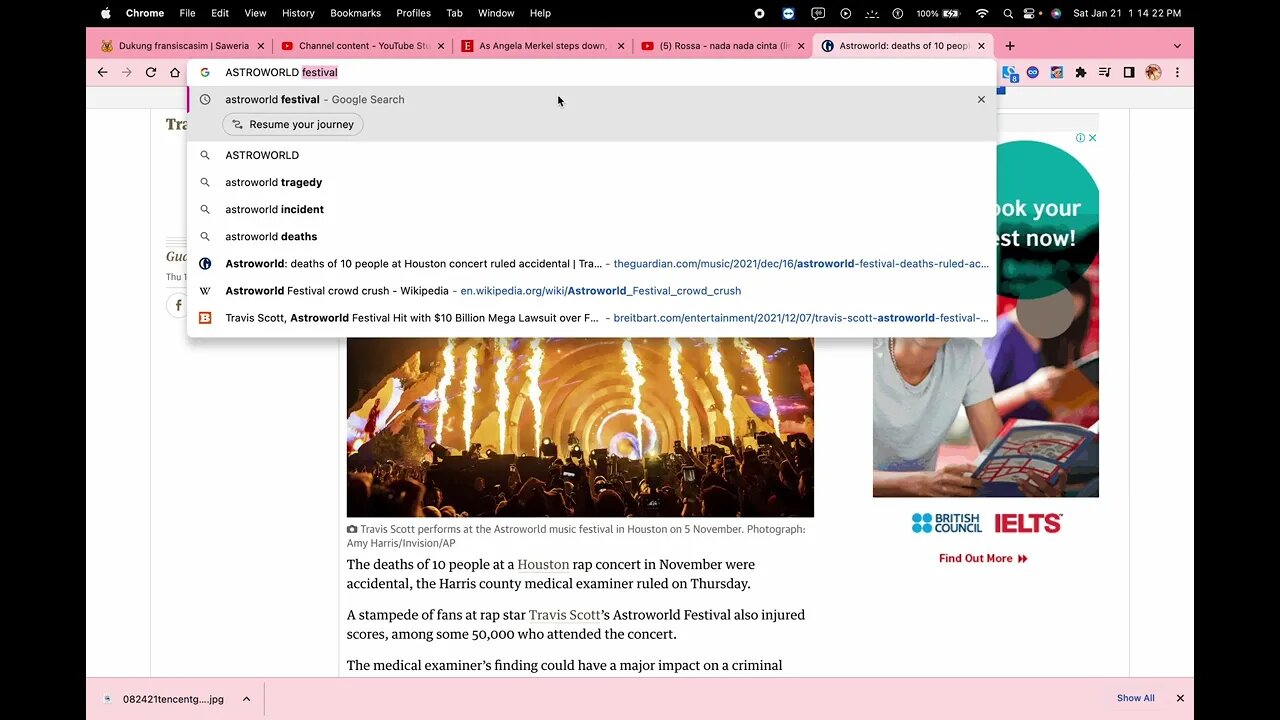Viewport: 1280px width, 720px height.
Task: Follow the 'Travis Scott' article link
Action: click(x=564, y=615)
